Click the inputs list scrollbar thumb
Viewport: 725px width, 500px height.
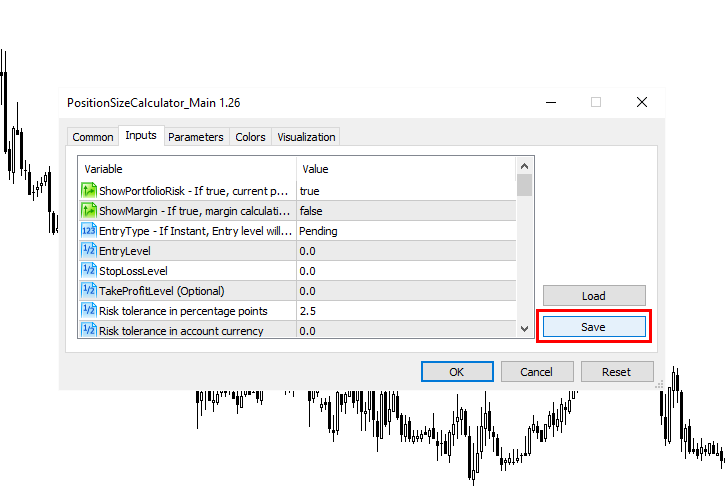[524, 185]
